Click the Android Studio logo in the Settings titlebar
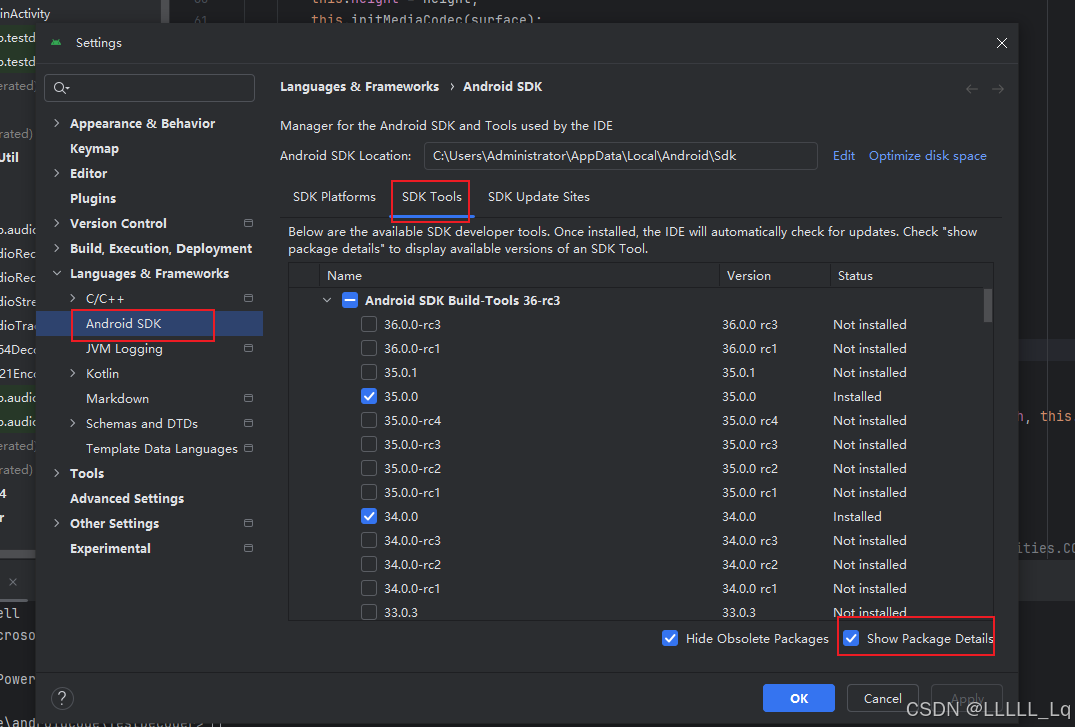 tap(57, 43)
